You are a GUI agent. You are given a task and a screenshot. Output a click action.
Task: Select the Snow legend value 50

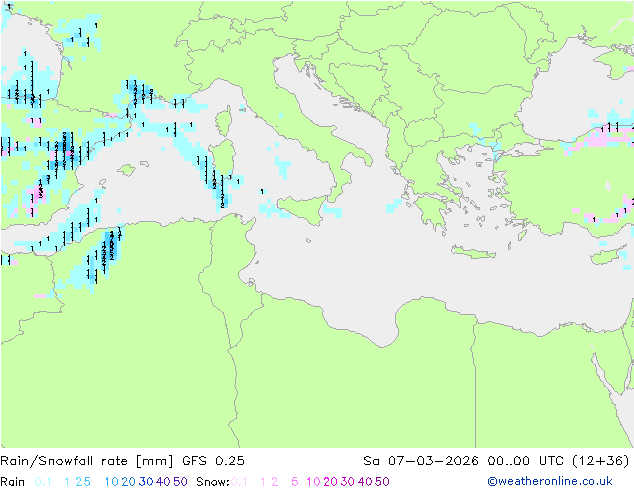coord(382,482)
